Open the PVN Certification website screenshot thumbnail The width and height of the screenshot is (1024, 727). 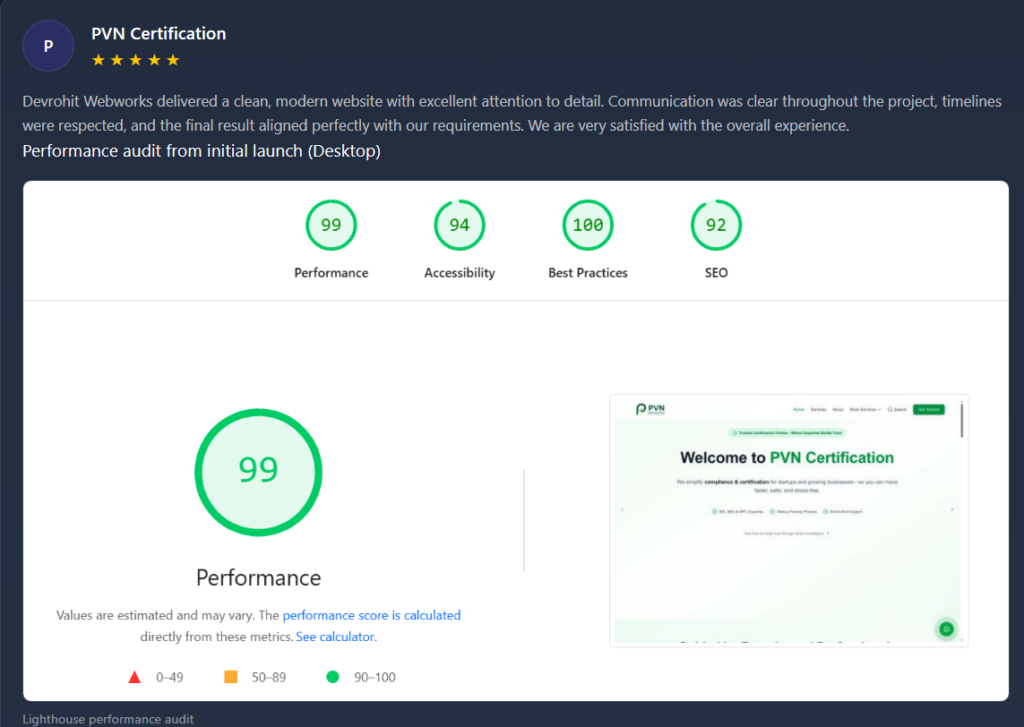[x=788, y=521]
